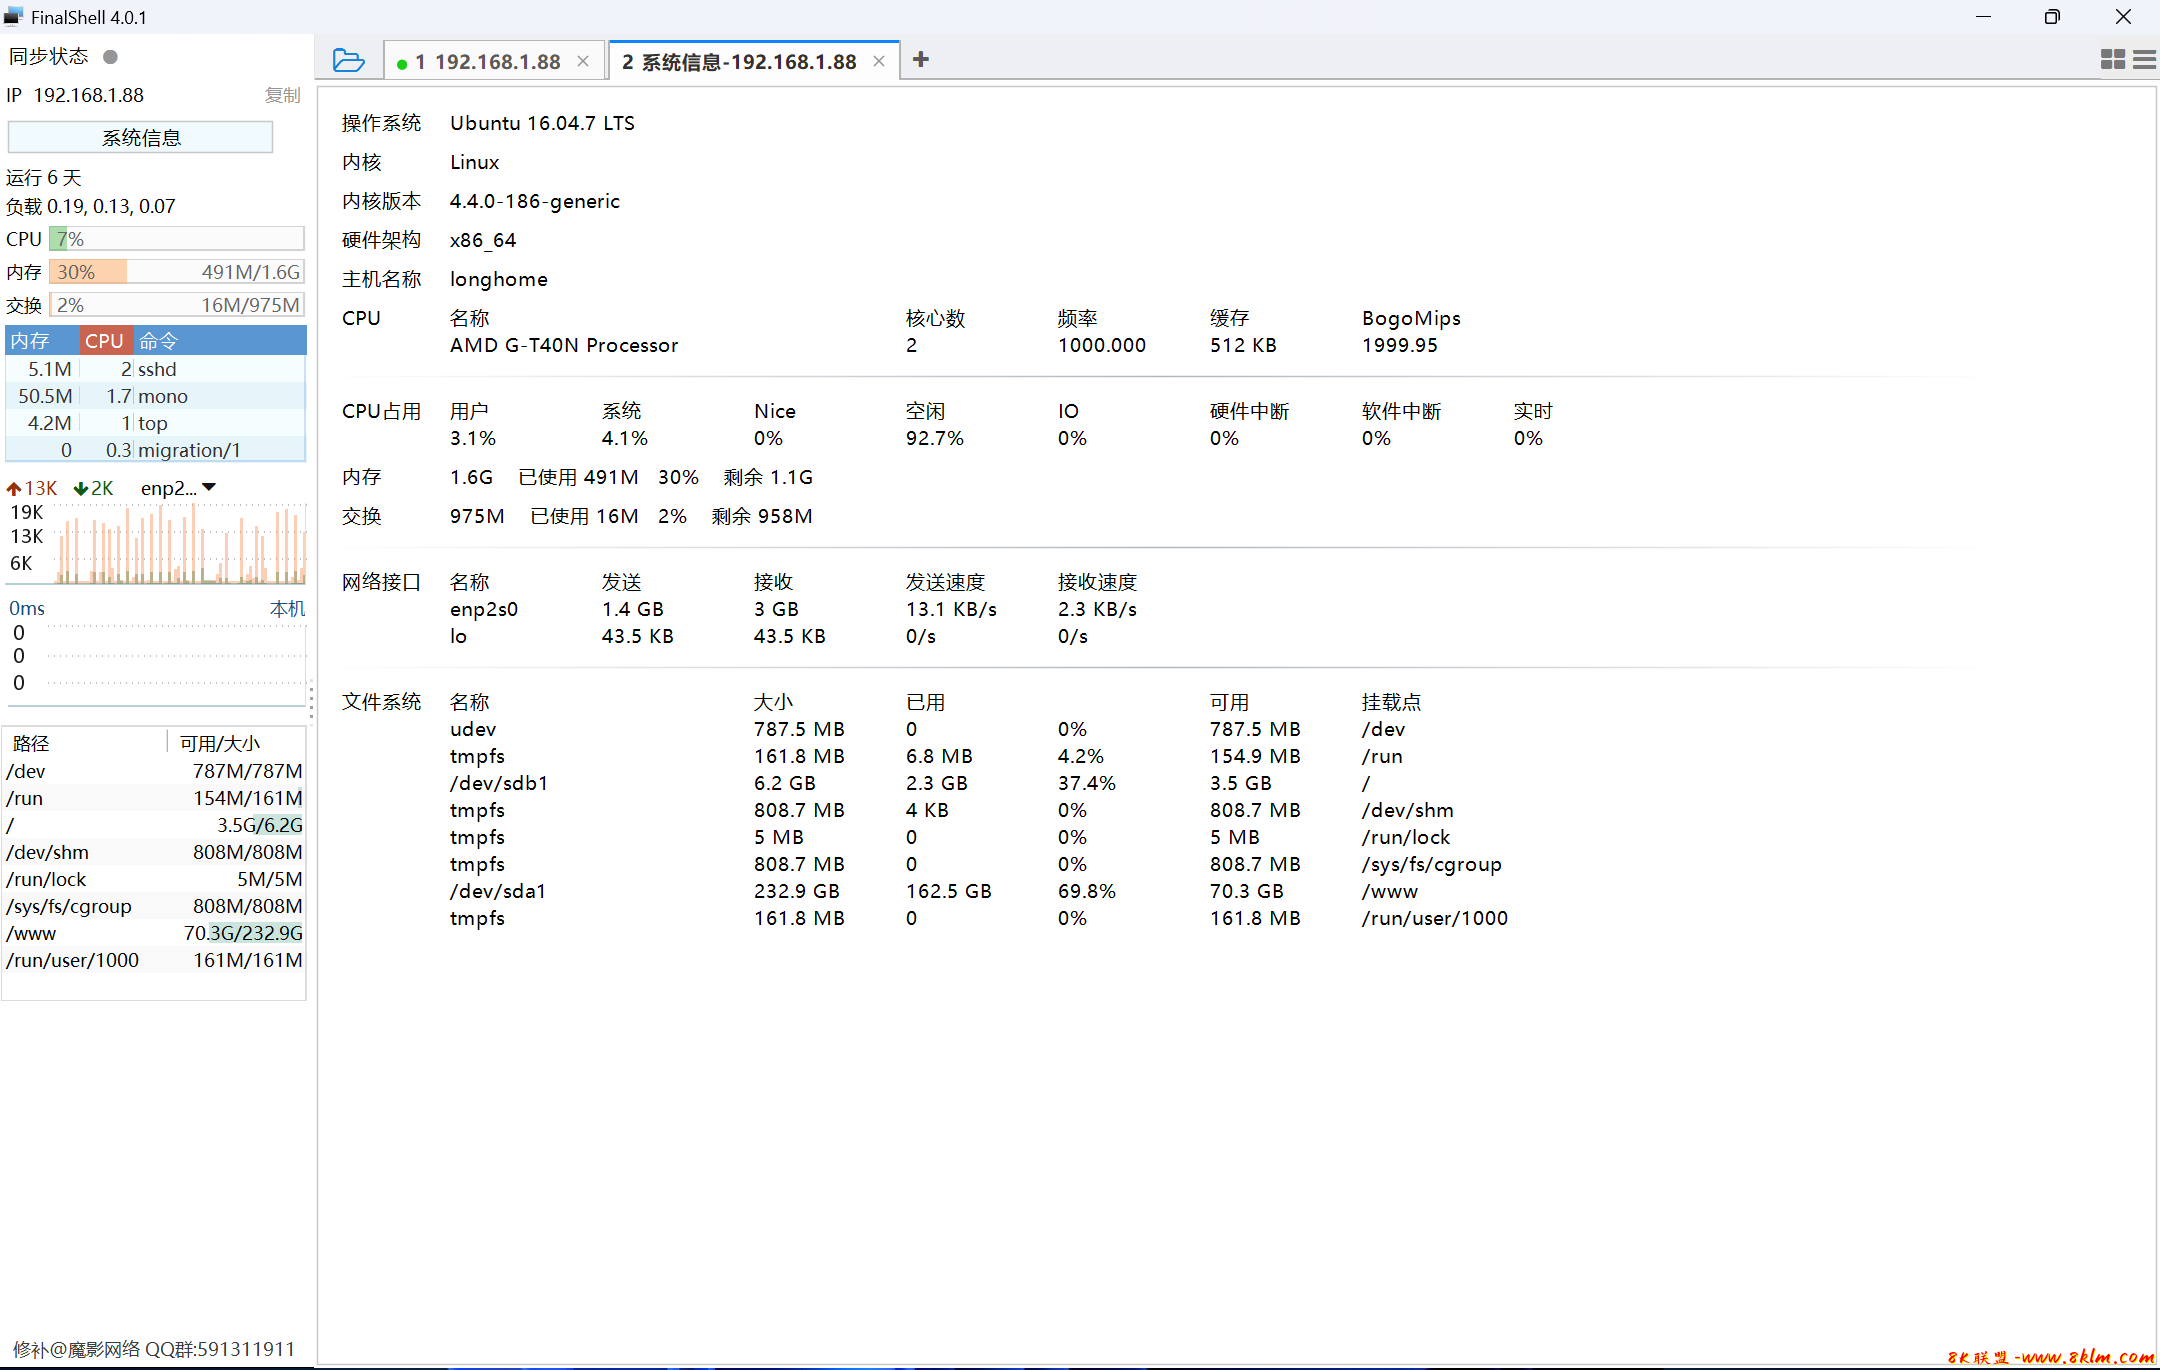Add a new tab with plus icon
Image resolution: width=2160 pixels, height=1370 pixels.
(921, 60)
